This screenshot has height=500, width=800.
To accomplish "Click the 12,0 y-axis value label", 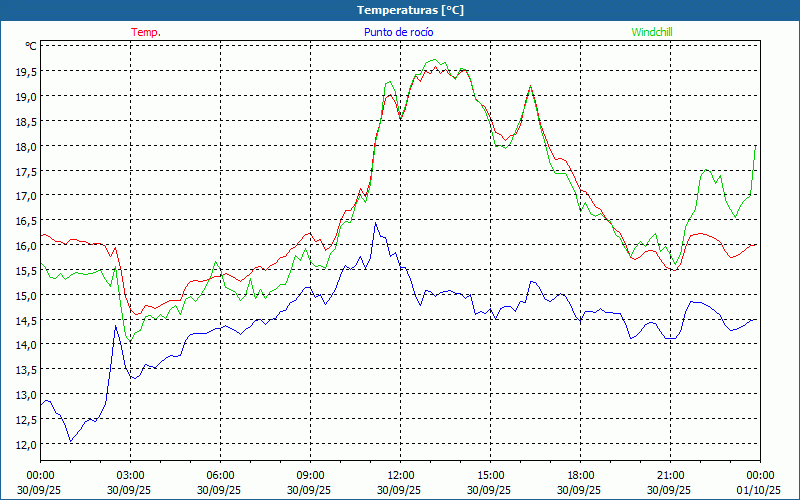I will click(25, 444).
